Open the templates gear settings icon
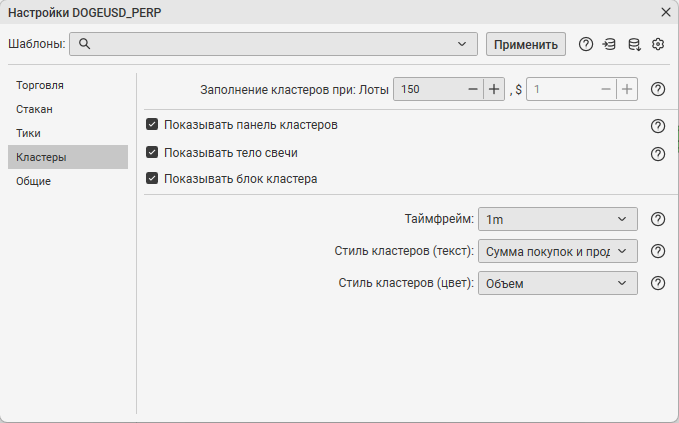The height and width of the screenshot is (423, 679). 658,44
